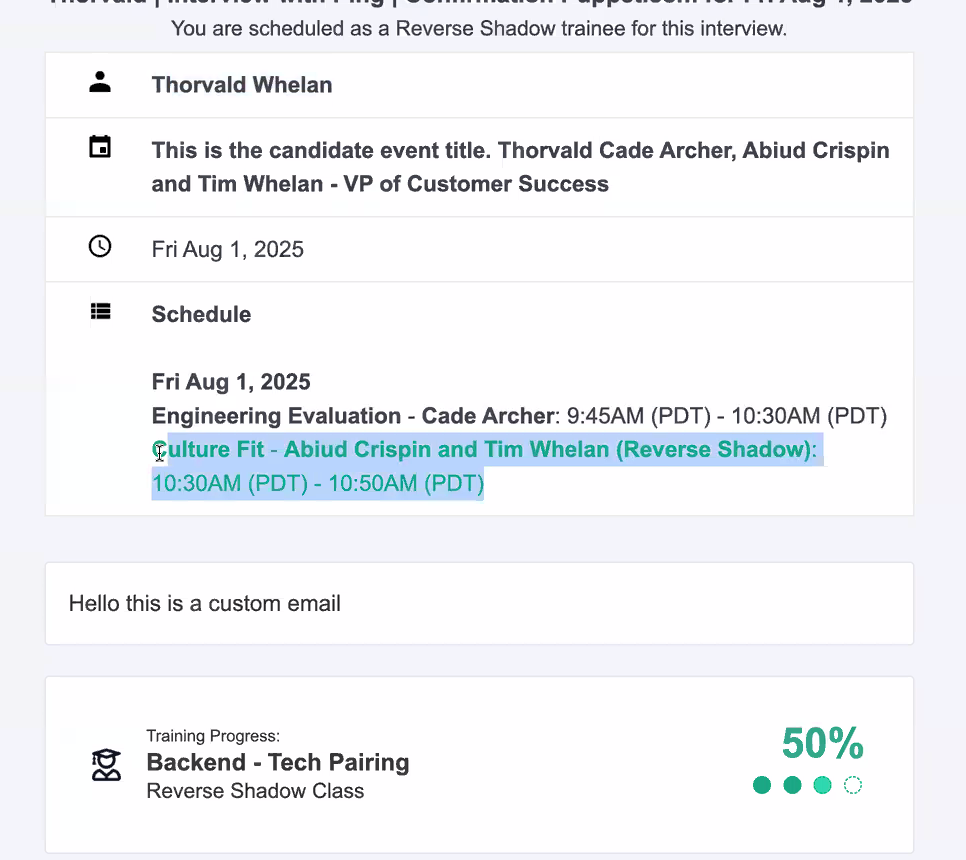
Task: Click the 50% training progress figure
Action: [x=822, y=744]
